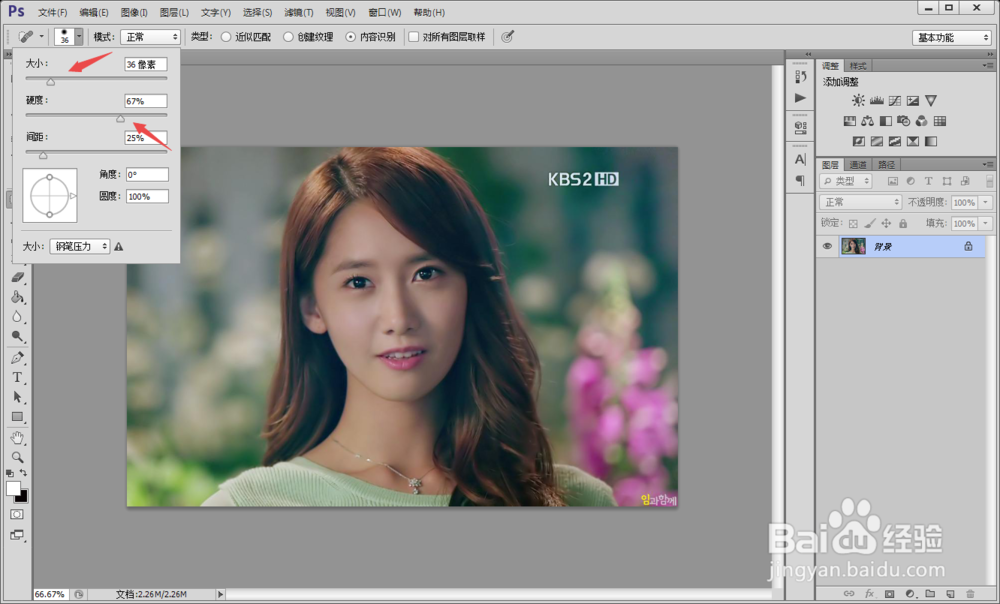Click the 间距 spacing slider handle
Viewport: 1000px width, 604px height.
point(43,155)
